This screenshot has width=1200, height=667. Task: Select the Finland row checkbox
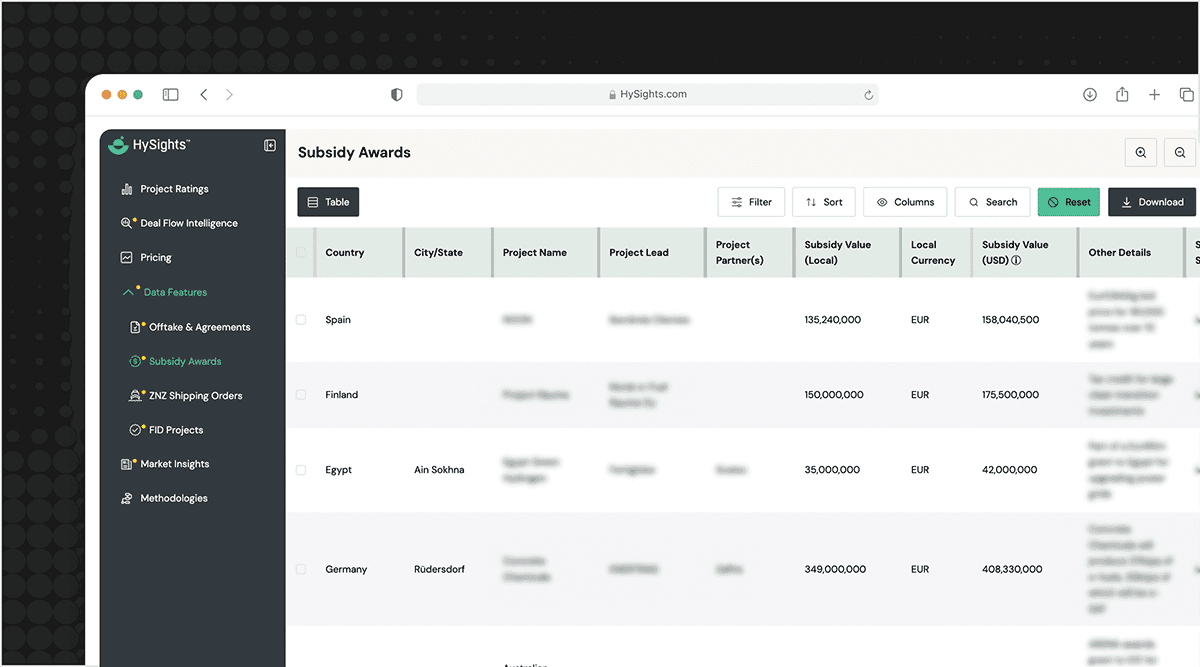[301, 395]
